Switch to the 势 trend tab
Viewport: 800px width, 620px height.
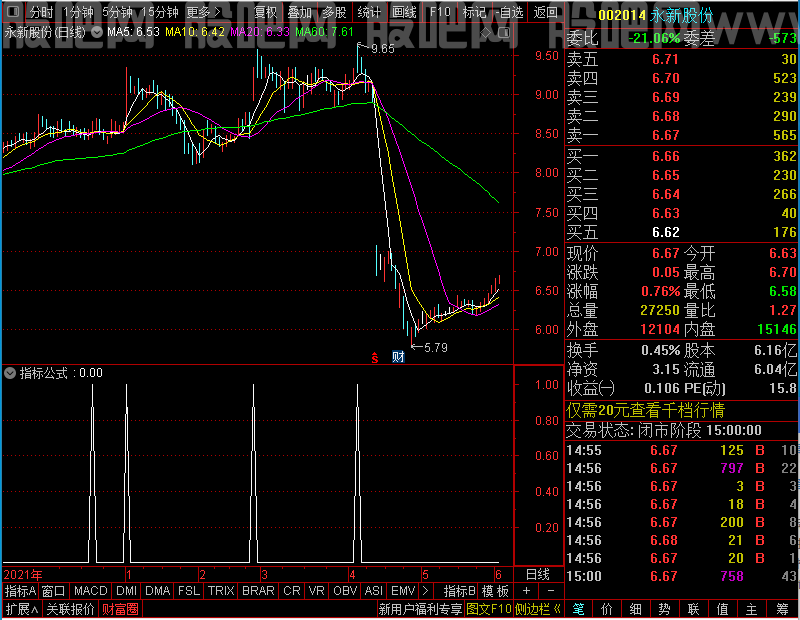[664, 609]
